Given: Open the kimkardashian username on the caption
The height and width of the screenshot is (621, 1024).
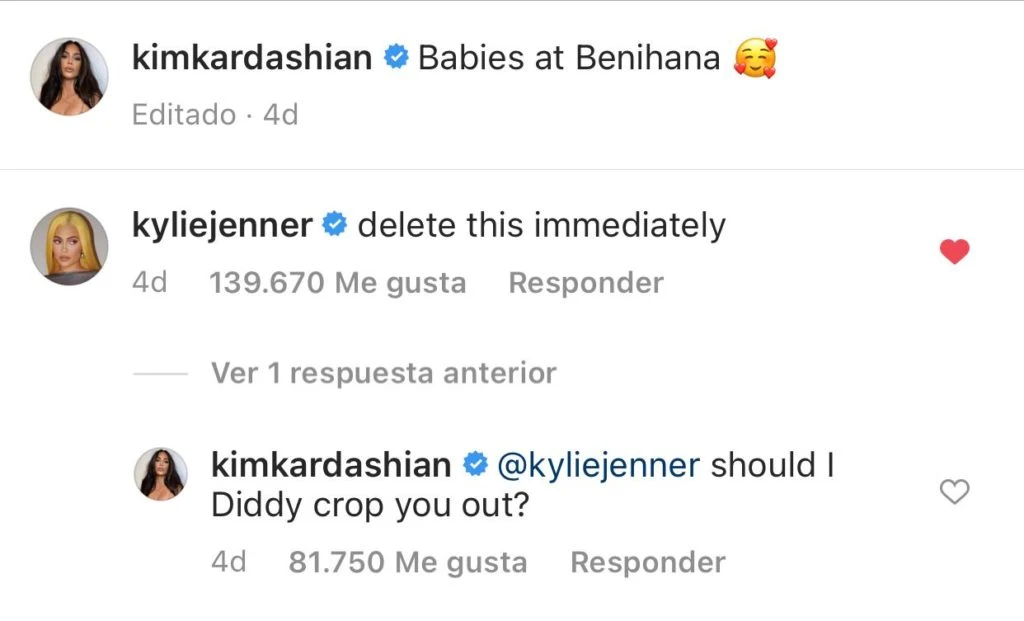Looking at the screenshot, I should click(252, 58).
